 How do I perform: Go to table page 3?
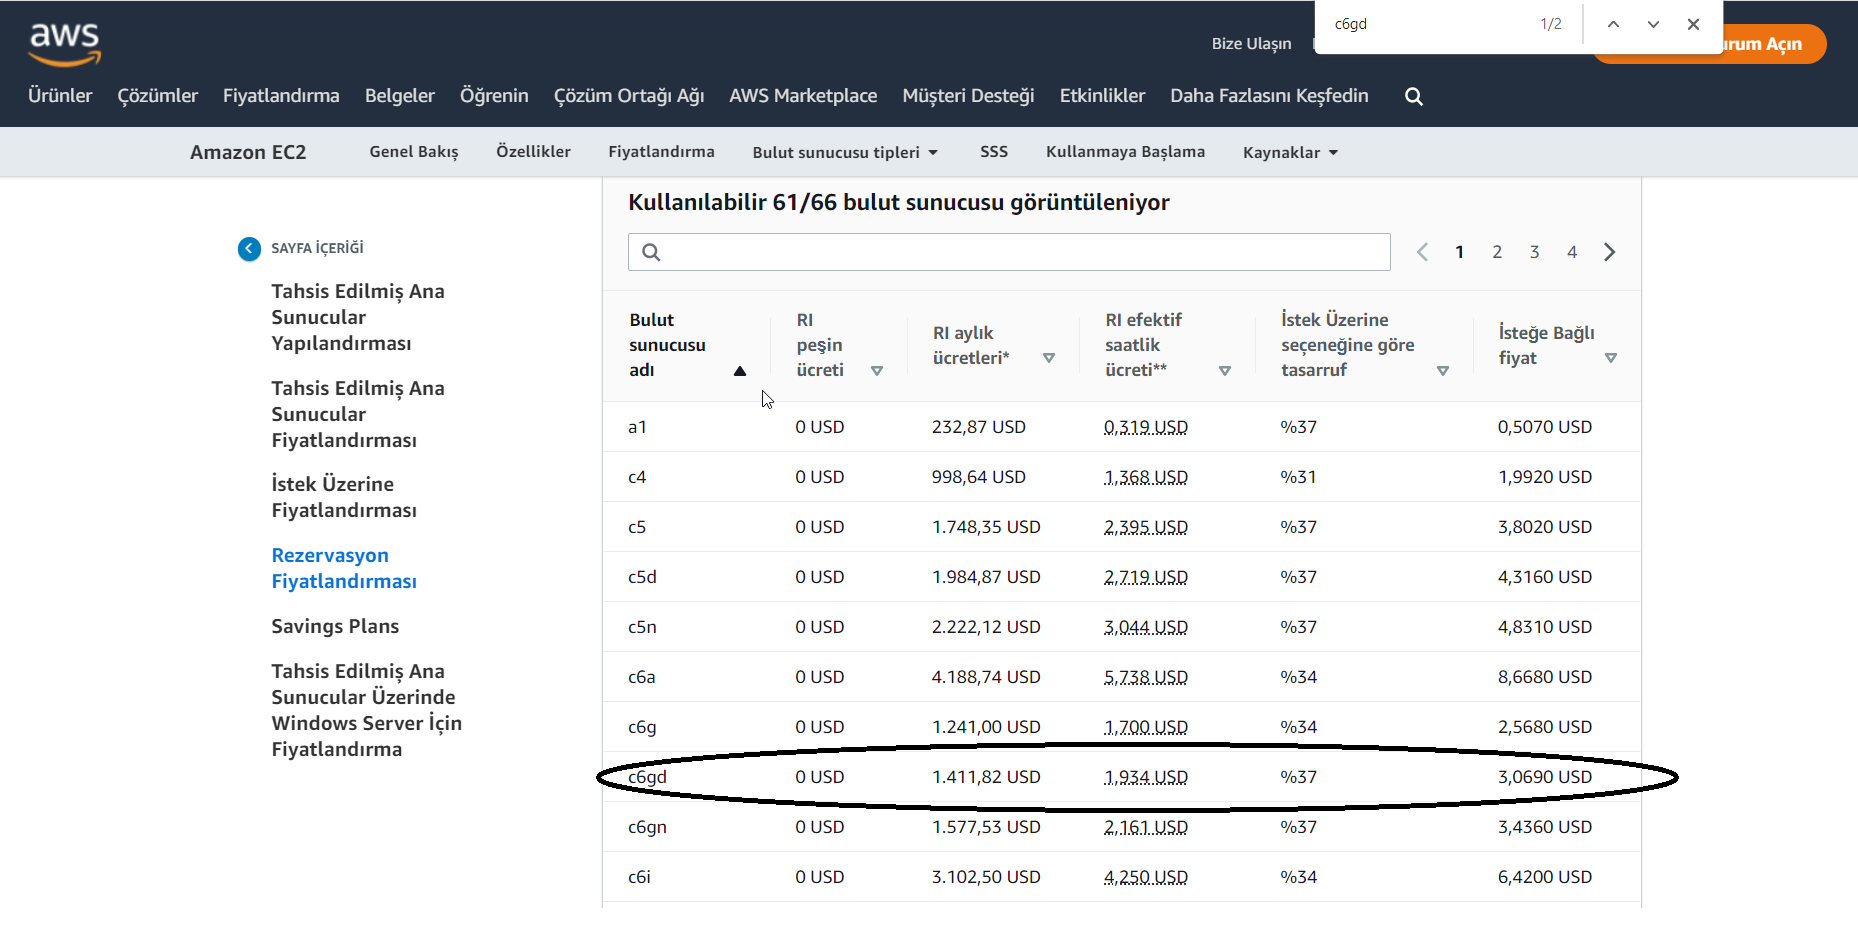[1534, 252]
